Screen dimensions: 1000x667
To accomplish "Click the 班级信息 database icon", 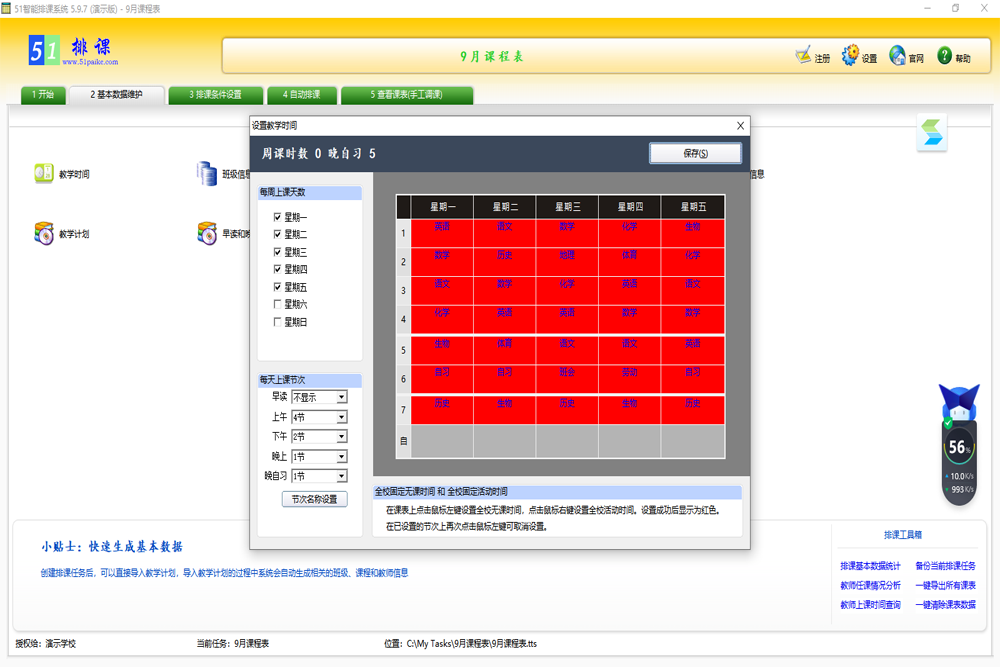I will coord(207,173).
